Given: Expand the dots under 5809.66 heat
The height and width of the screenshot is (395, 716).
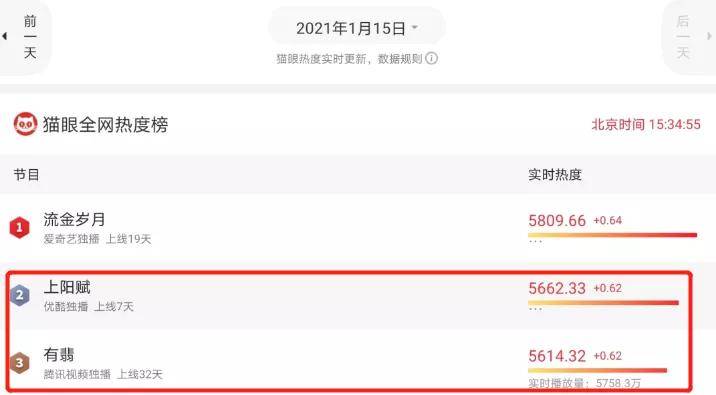Looking at the screenshot, I should pyautogui.click(x=535, y=241).
